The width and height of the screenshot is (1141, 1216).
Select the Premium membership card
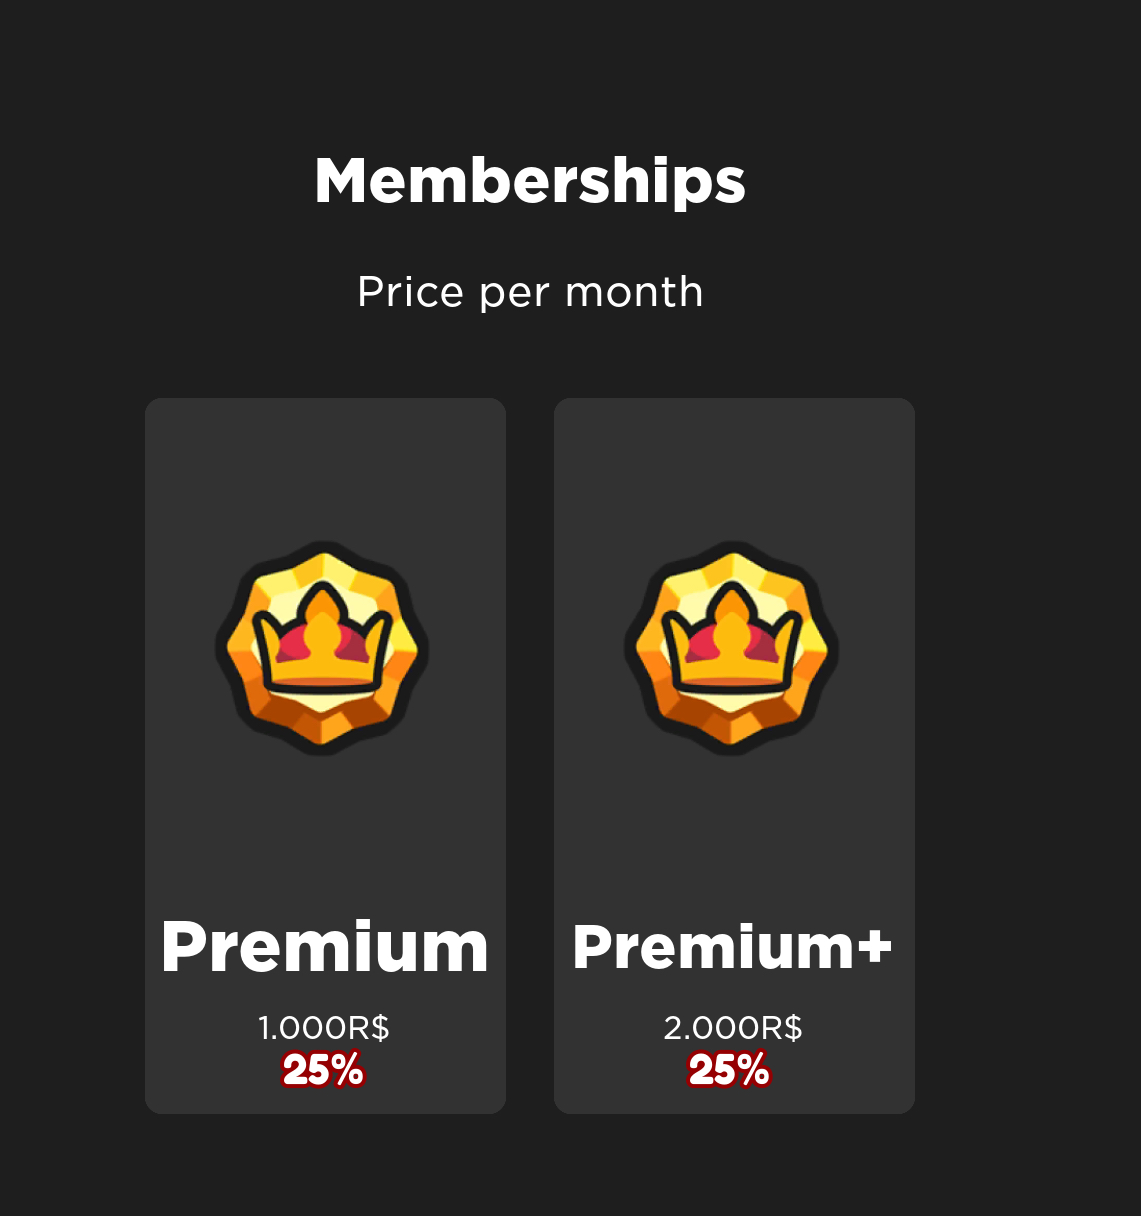tap(325, 756)
